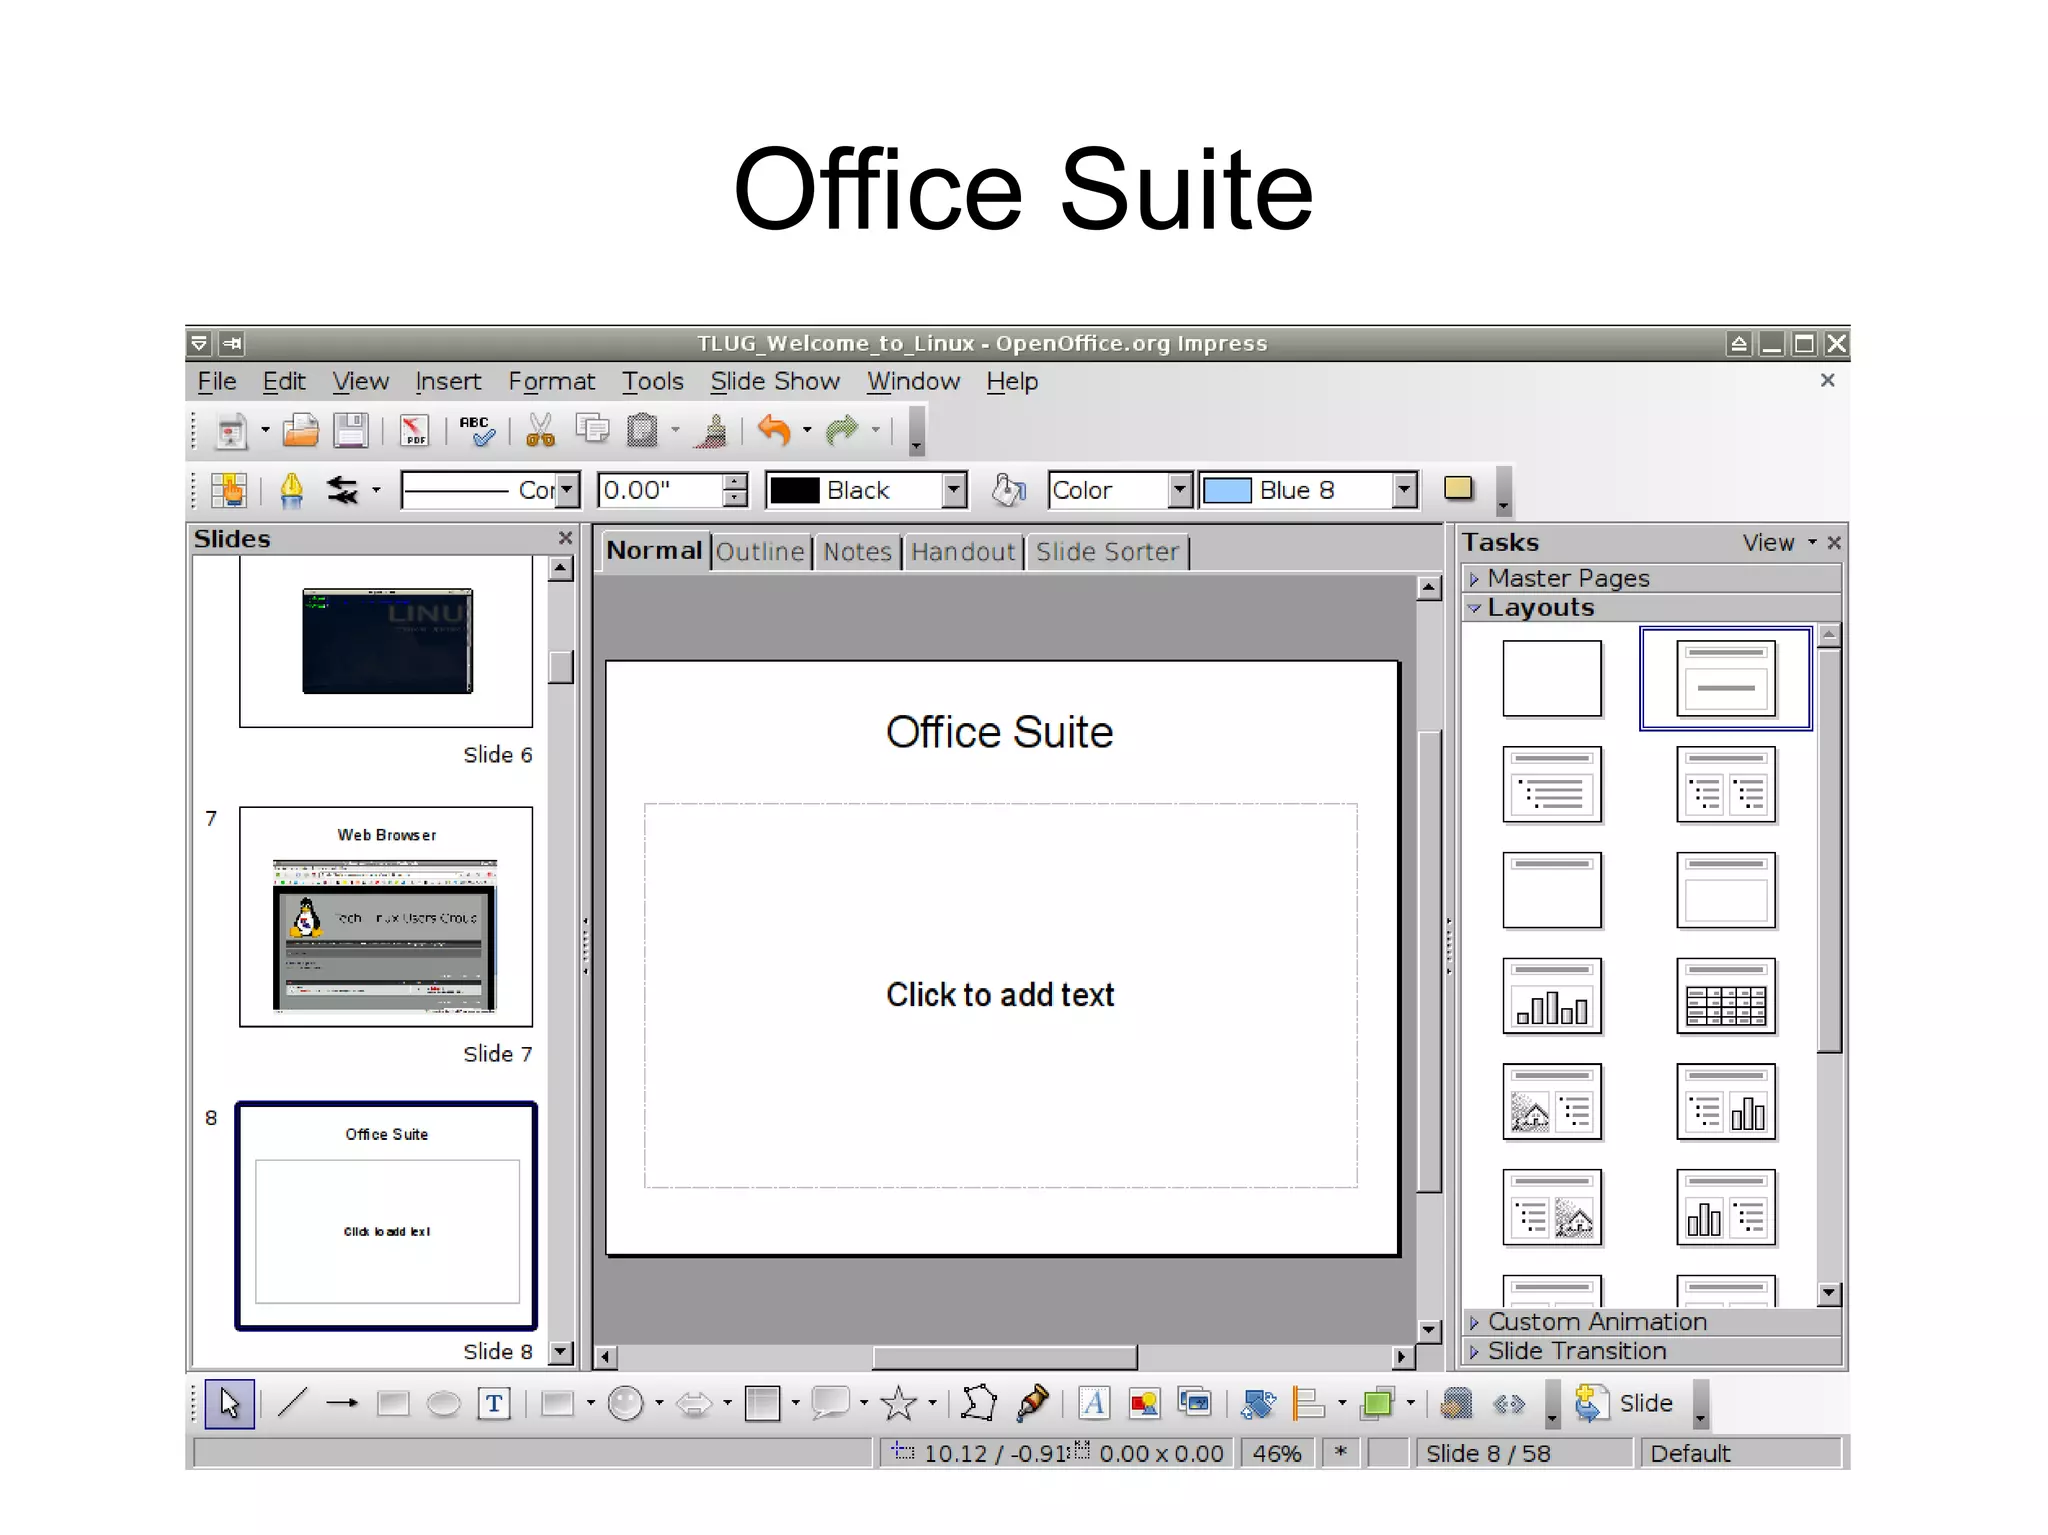Increase the line width spinner

(x=735, y=481)
